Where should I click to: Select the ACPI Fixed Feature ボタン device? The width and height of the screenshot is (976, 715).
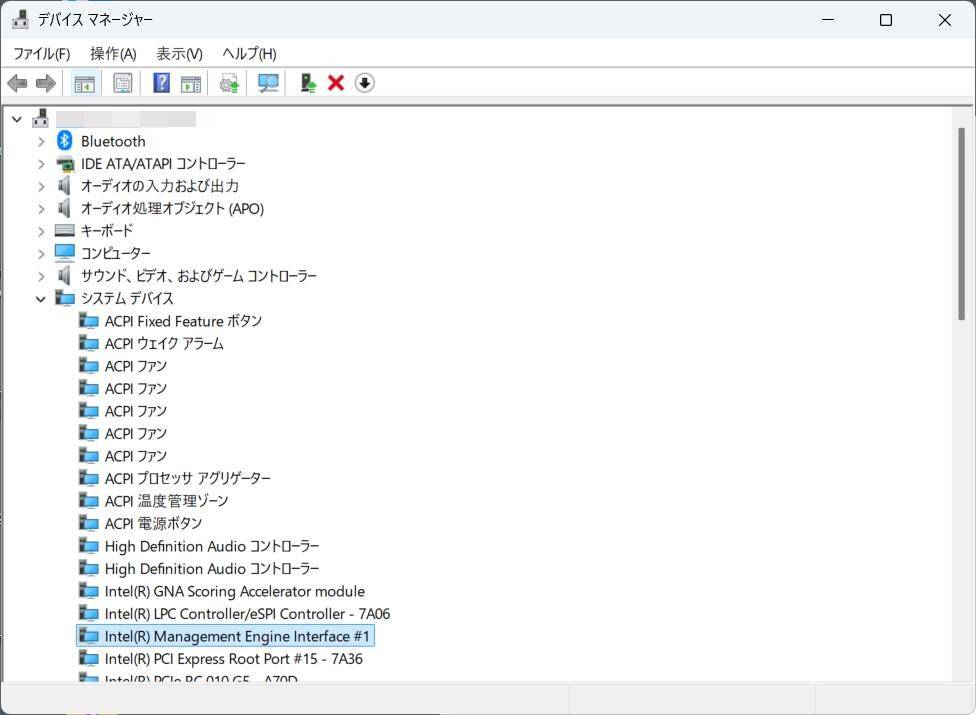click(183, 321)
